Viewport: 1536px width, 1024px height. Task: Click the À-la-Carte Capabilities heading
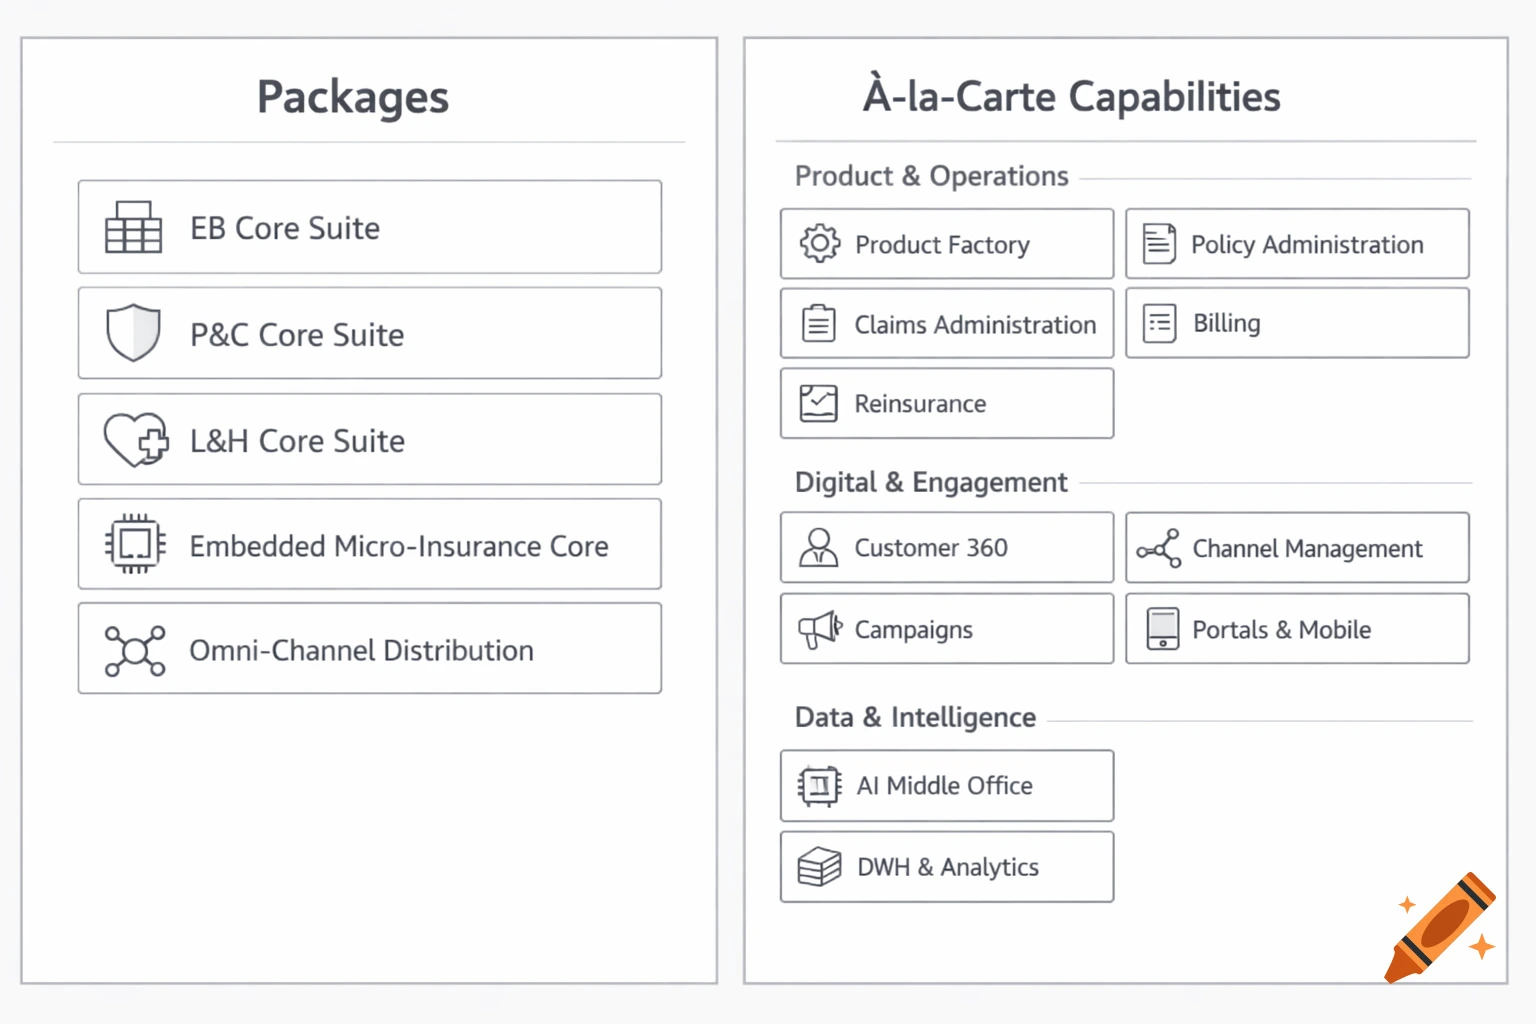1071,95
